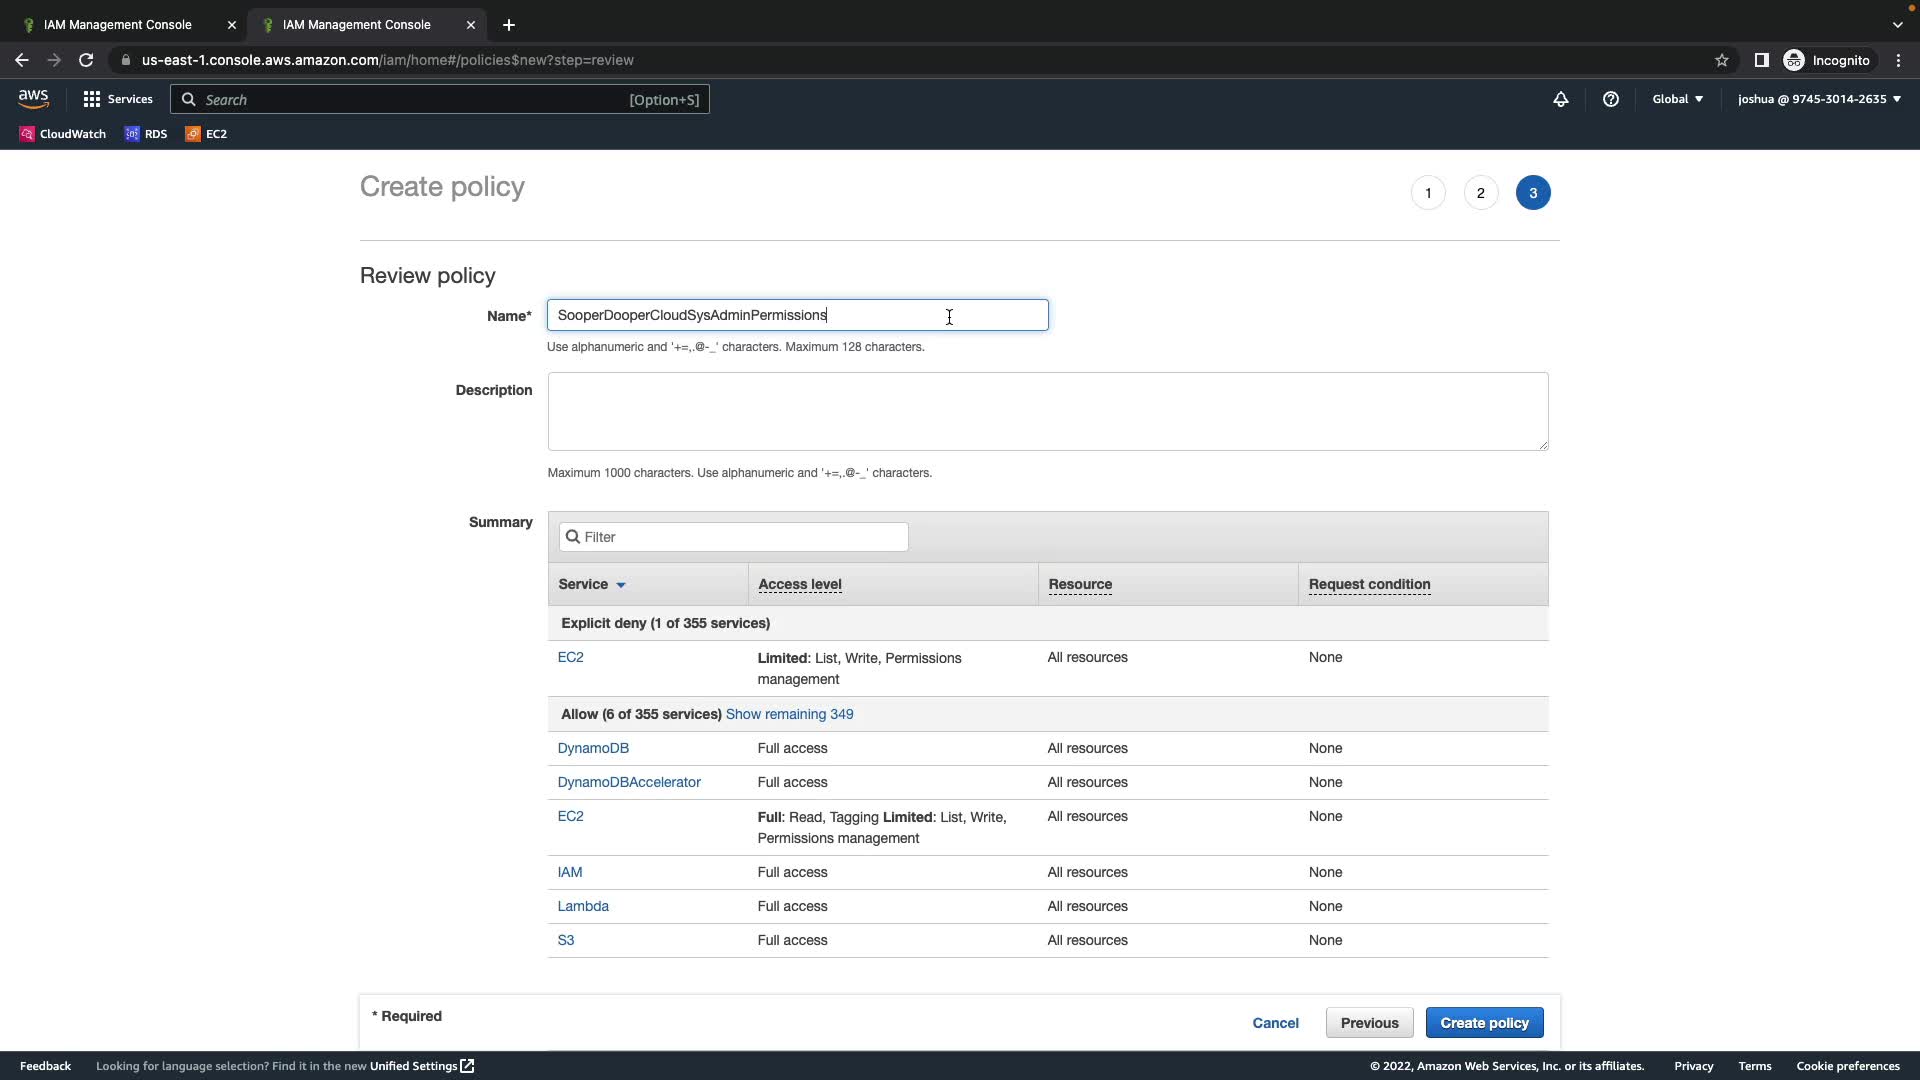Open the Services grid menu
The height and width of the screenshot is (1080, 1920).
point(117,99)
